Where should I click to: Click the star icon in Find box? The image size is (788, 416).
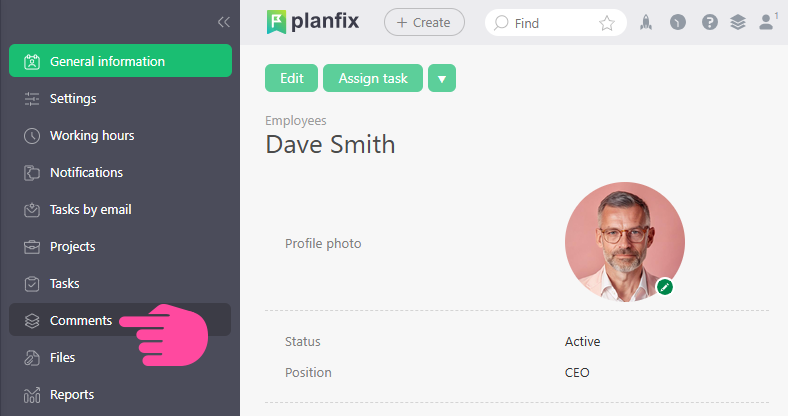pos(607,22)
